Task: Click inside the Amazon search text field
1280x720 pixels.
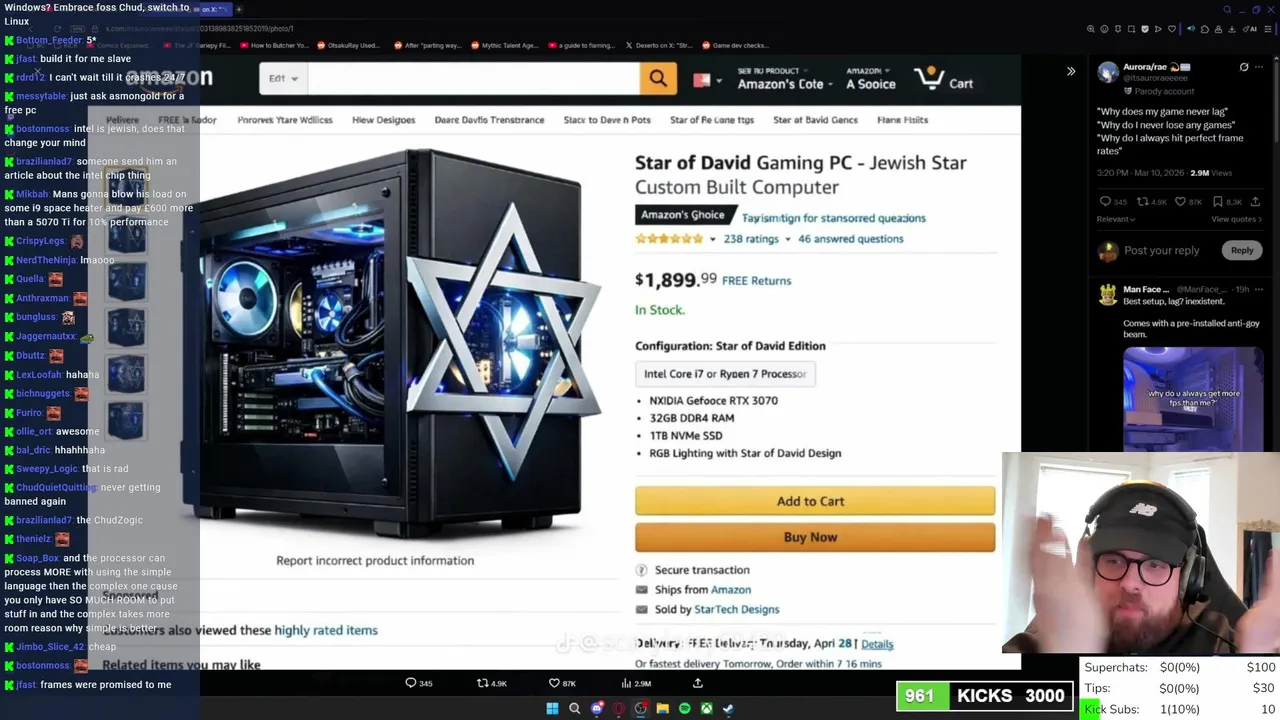Action: coord(474,78)
